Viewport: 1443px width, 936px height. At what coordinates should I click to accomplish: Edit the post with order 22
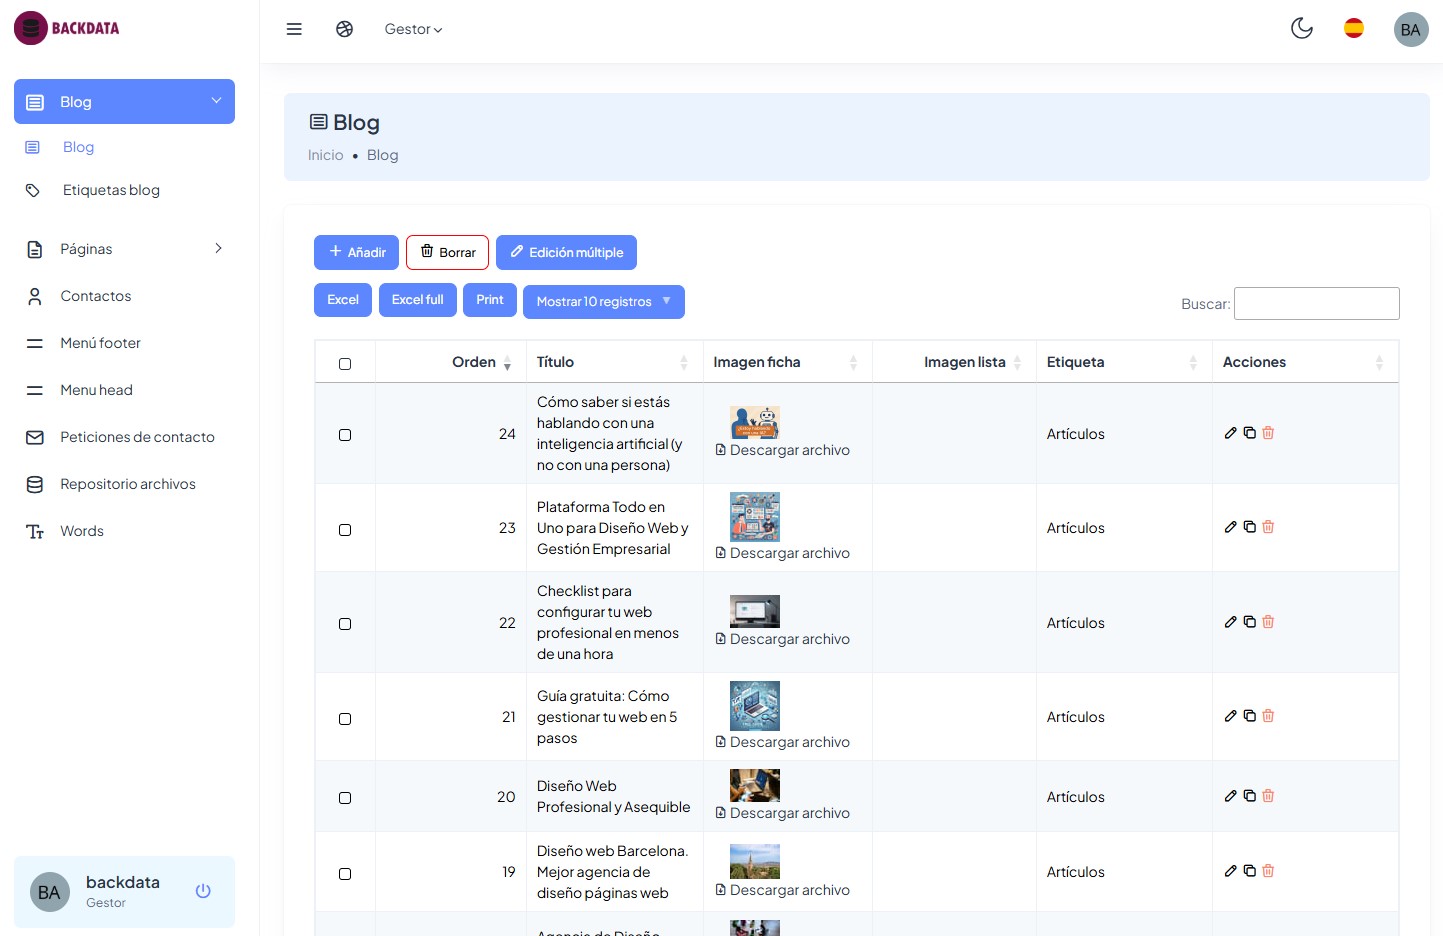point(1231,622)
